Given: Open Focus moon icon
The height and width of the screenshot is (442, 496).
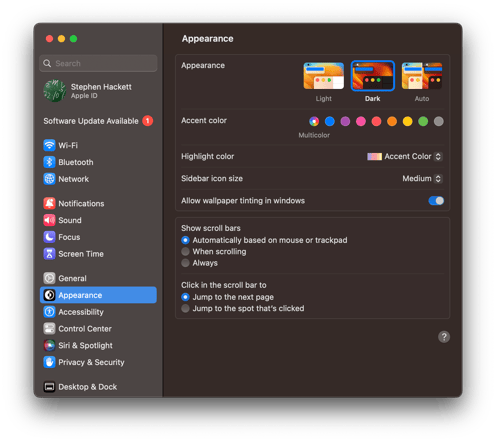Looking at the screenshot, I should [x=49, y=237].
